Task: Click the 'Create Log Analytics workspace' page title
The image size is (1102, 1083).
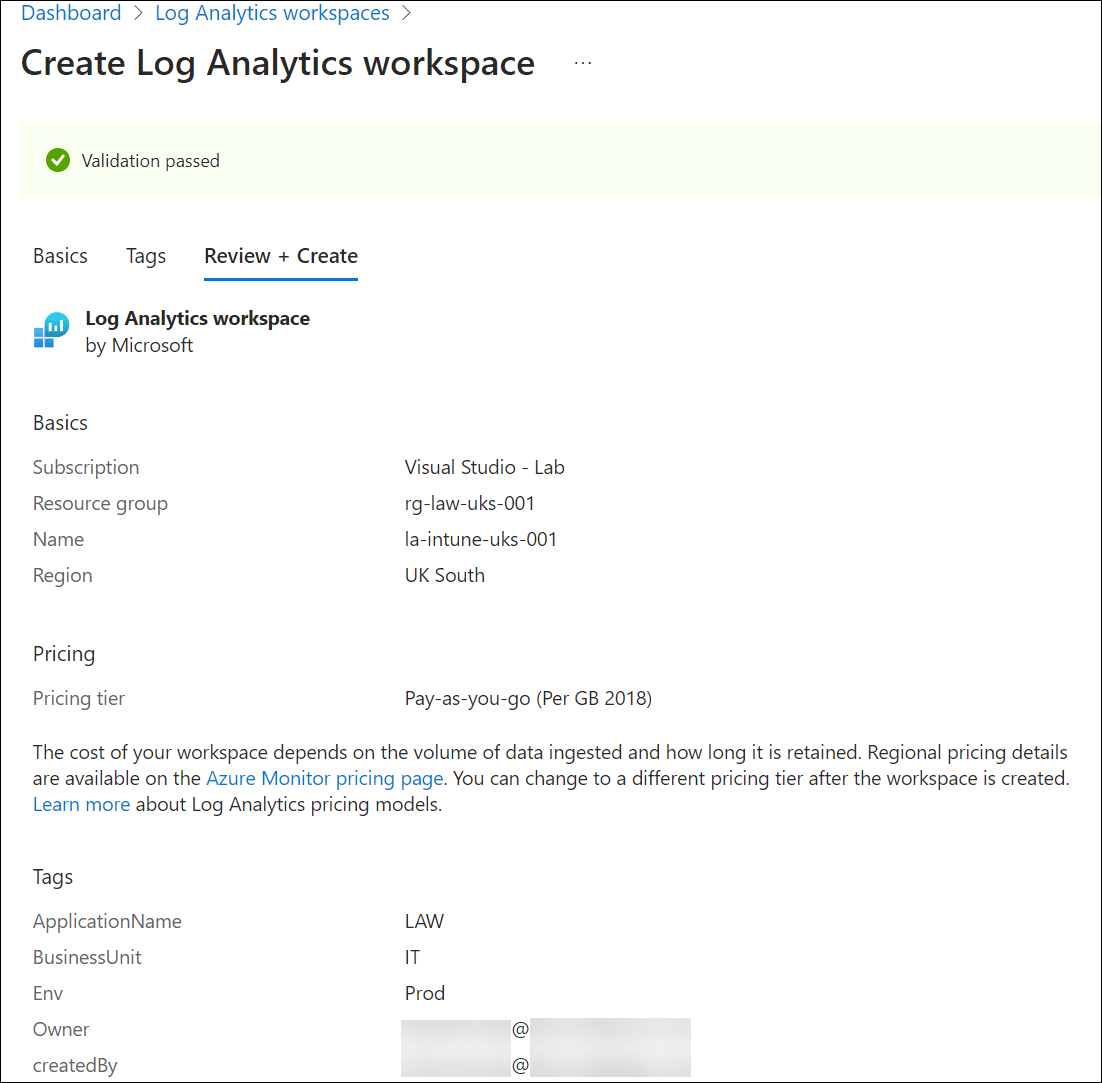Action: 278,63
